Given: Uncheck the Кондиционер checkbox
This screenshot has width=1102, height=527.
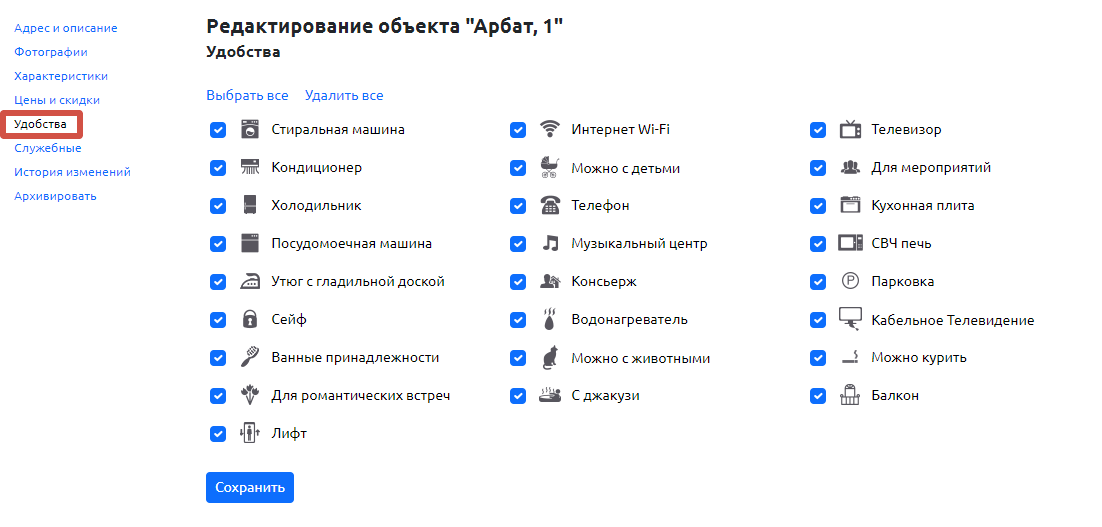Looking at the screenshot, I should click(218, 168).
